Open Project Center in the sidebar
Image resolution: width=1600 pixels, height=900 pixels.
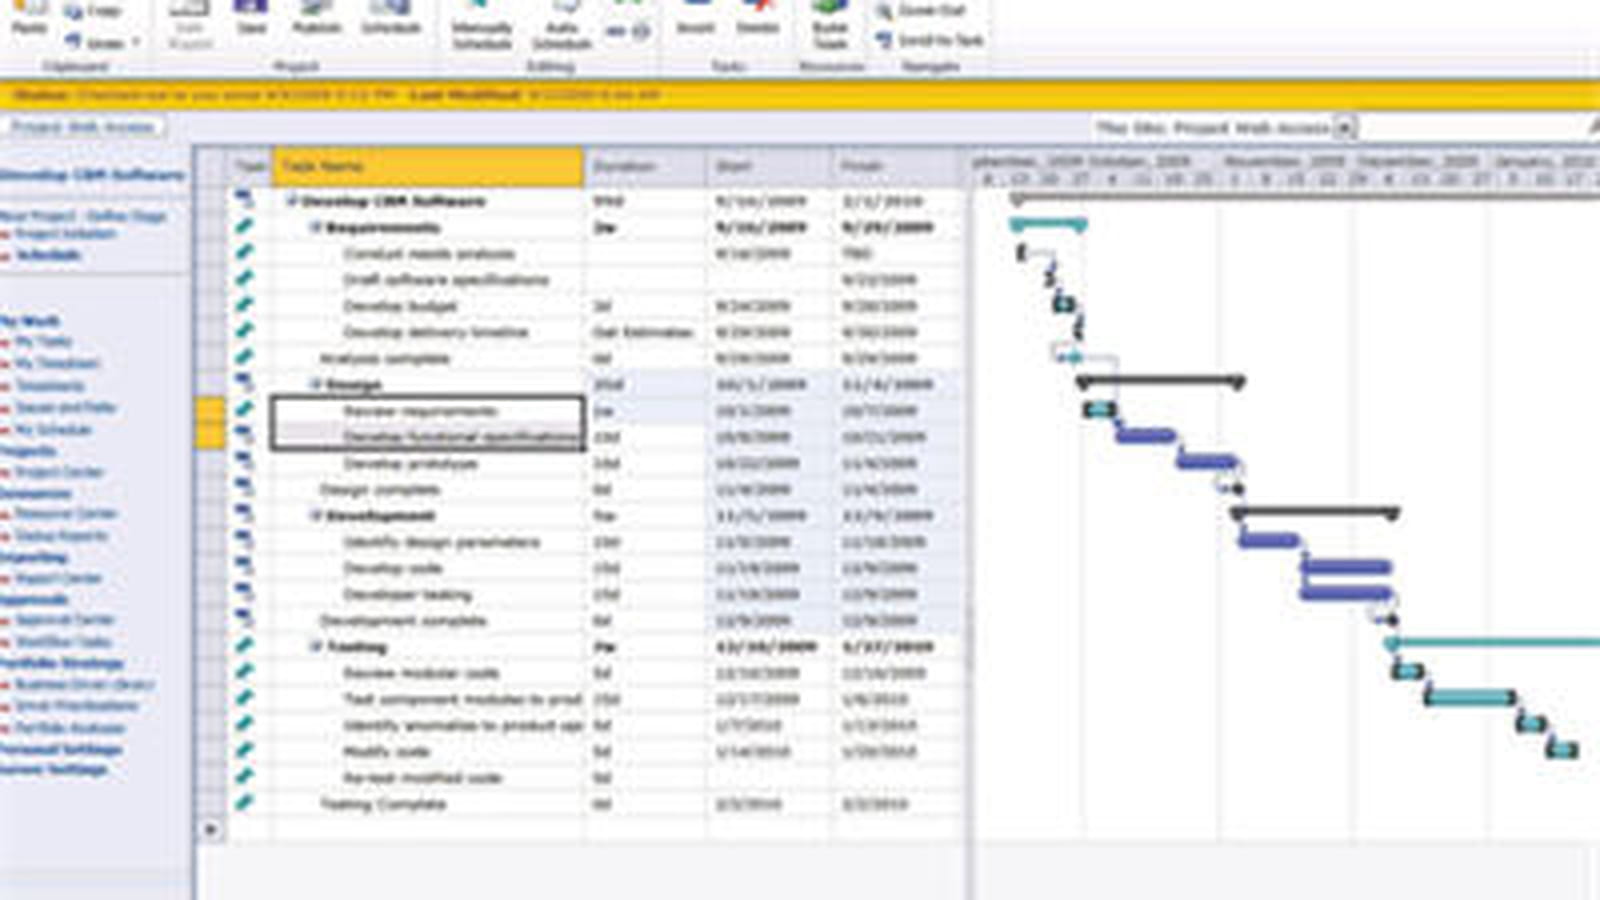click(x=59, y=471)
